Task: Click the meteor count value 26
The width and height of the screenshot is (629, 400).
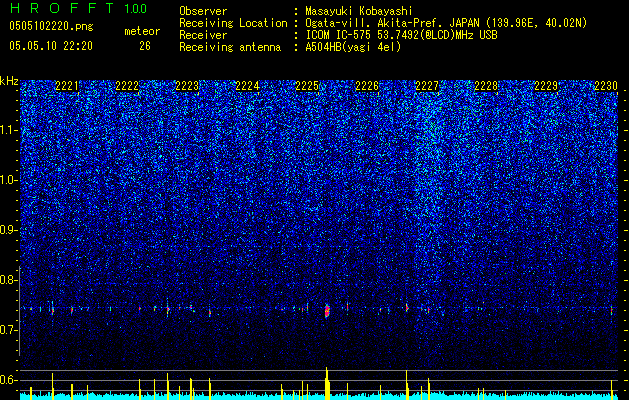Action: 145,46
